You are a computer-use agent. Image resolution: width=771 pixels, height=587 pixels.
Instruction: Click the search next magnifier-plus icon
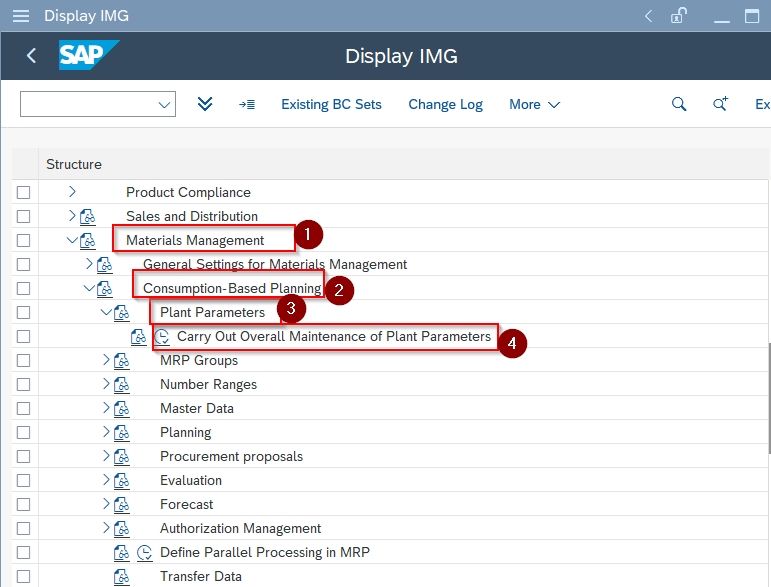[720, 104]
